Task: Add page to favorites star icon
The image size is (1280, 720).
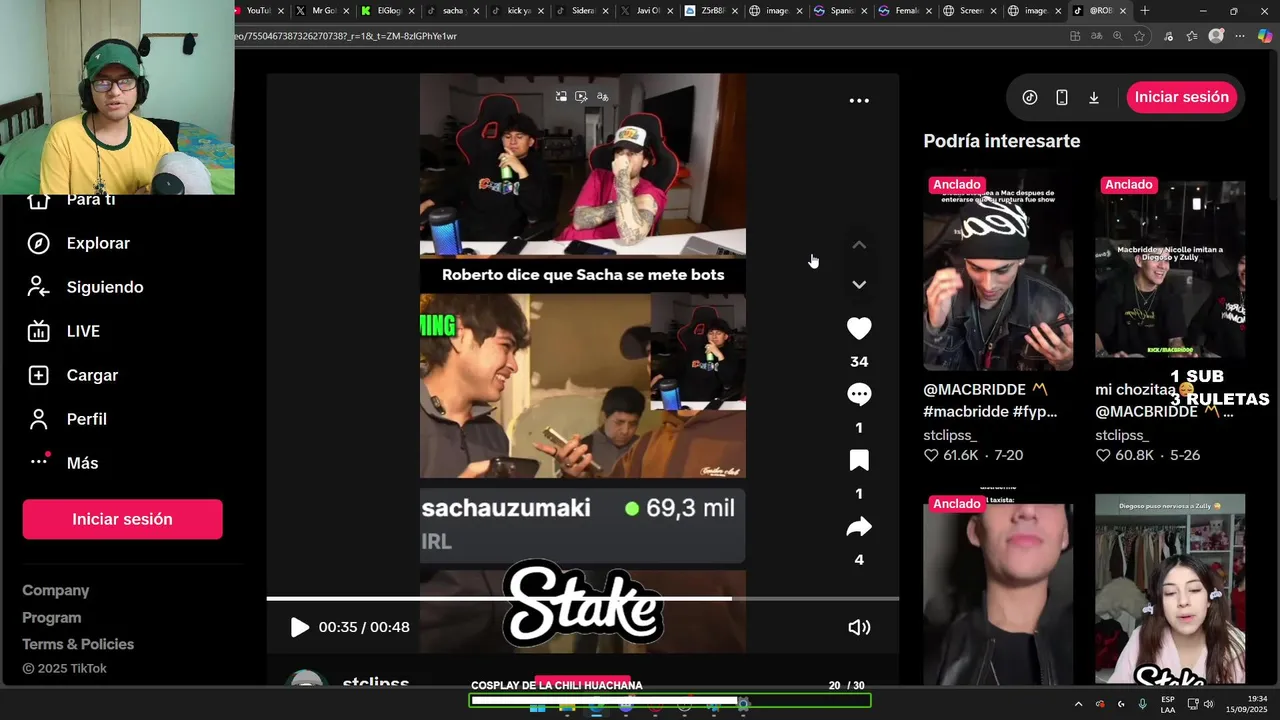Action: (x=1139, y=36)
